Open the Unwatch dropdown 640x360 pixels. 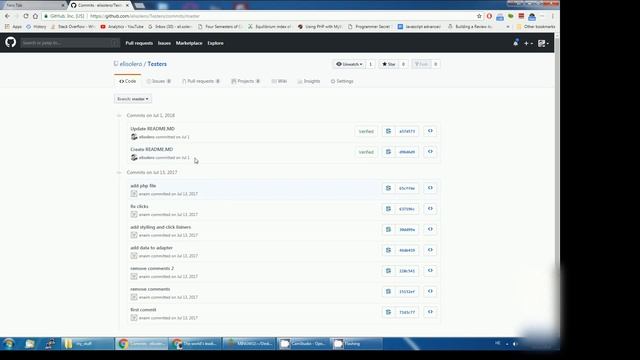point(349,64)
